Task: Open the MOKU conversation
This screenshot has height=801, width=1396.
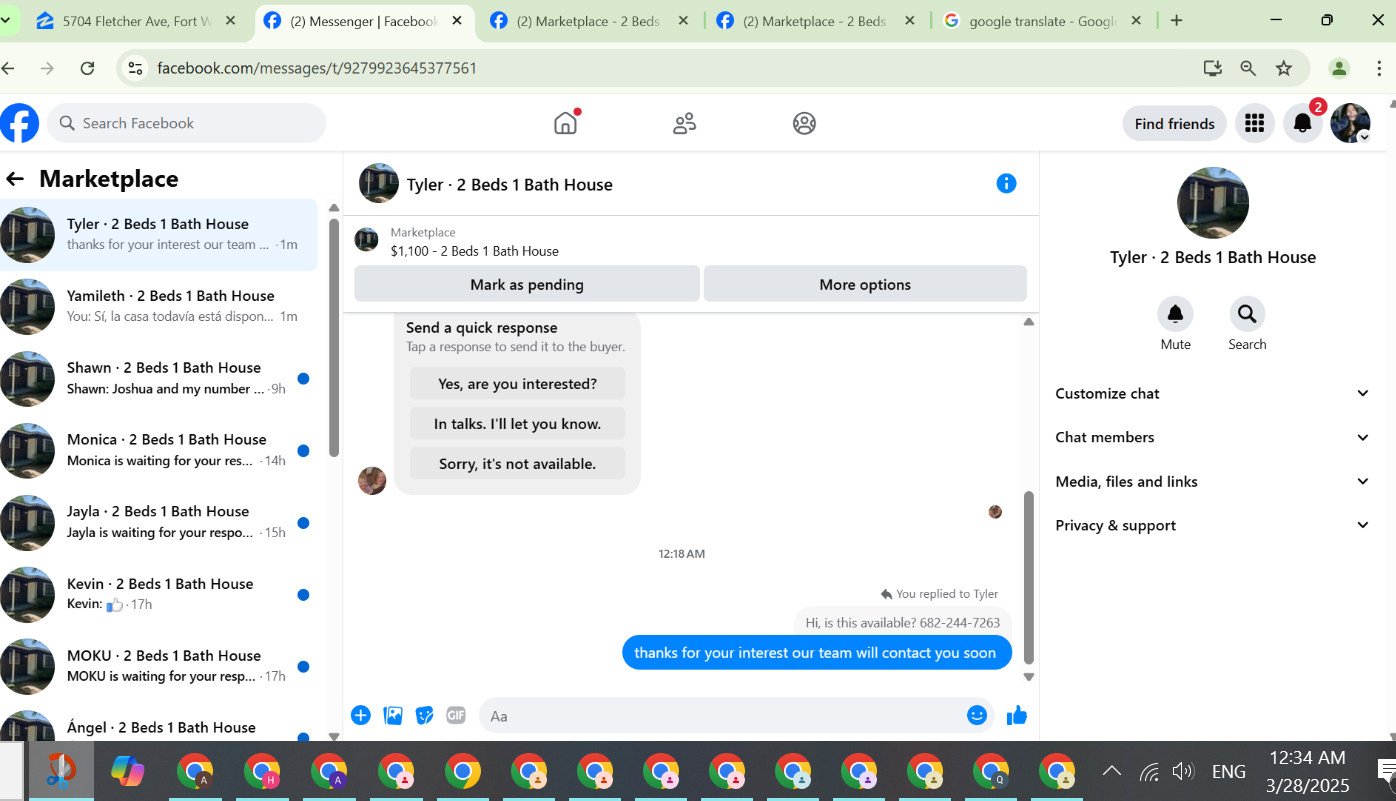Action: [159, 666]
